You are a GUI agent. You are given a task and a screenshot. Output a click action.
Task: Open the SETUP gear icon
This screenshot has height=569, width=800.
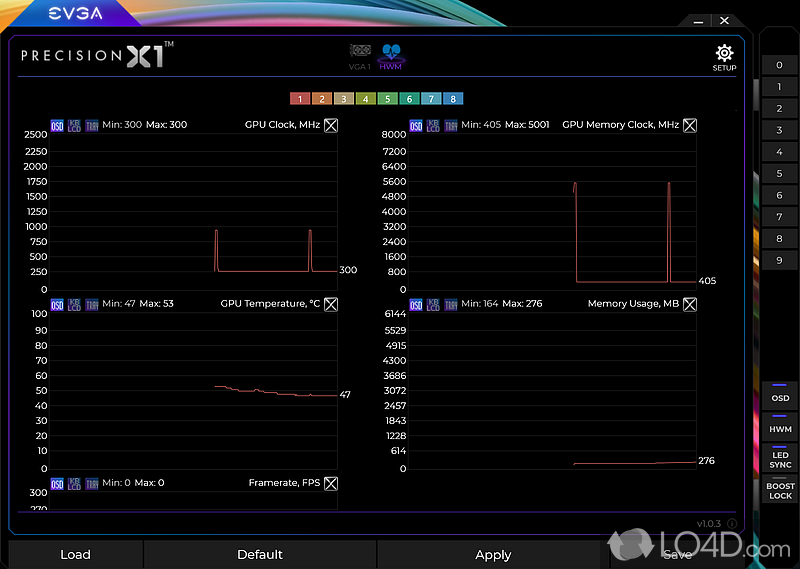(x=724, y=58)
